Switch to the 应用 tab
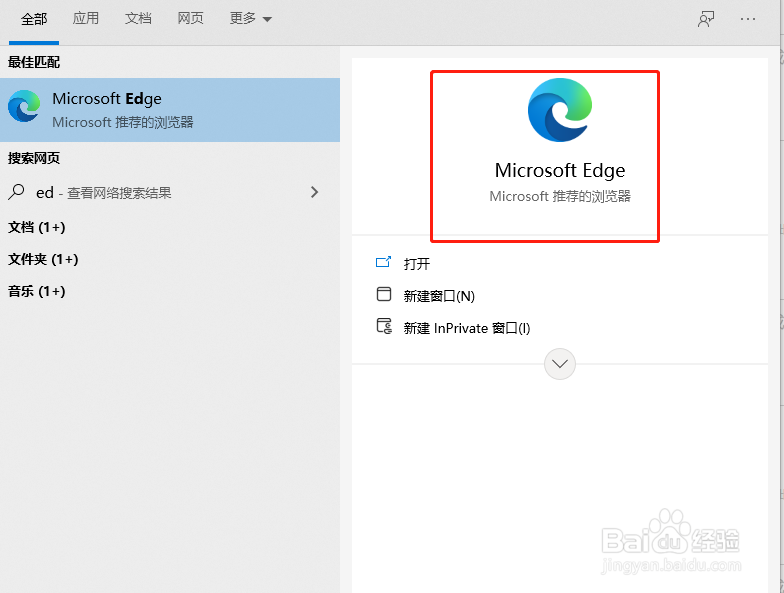Image resolution: width=784 pixels, height=593 pixels. coord(86,18)
